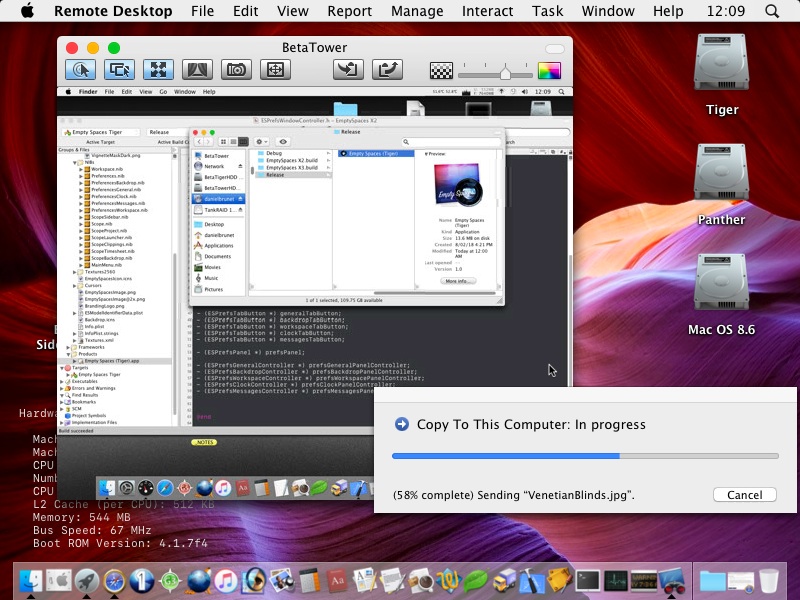Expand Executables group in Xcode
This screenshot has width=800, height=600.
tap(62, 381)
